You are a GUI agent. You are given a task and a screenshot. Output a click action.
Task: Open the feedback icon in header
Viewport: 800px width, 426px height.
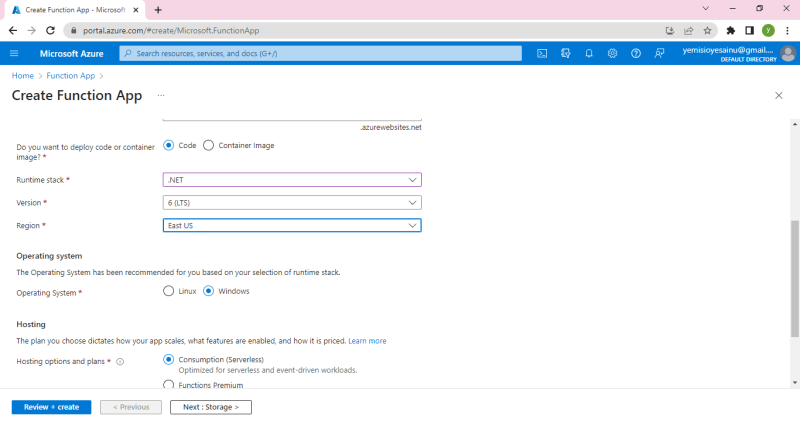coord(659,53)
